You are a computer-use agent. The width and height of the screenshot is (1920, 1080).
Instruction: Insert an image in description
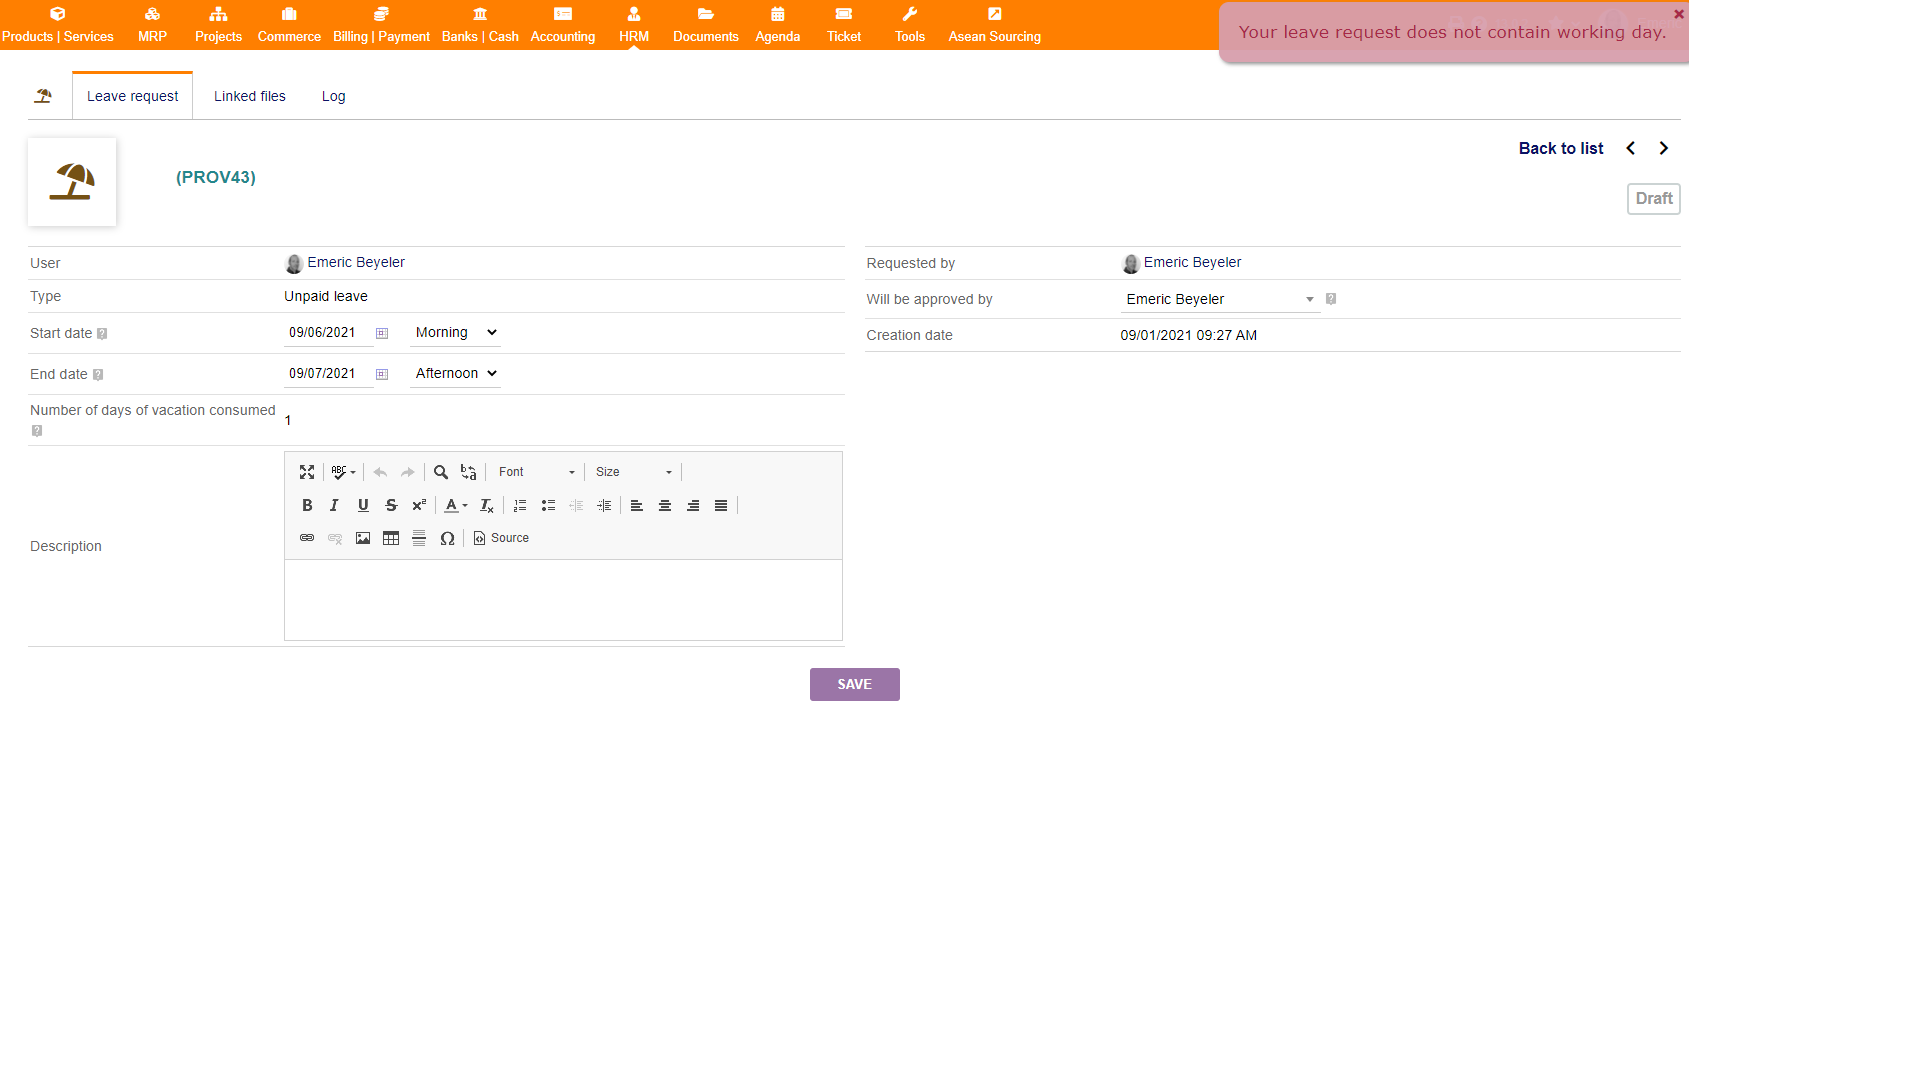point(363,538)
